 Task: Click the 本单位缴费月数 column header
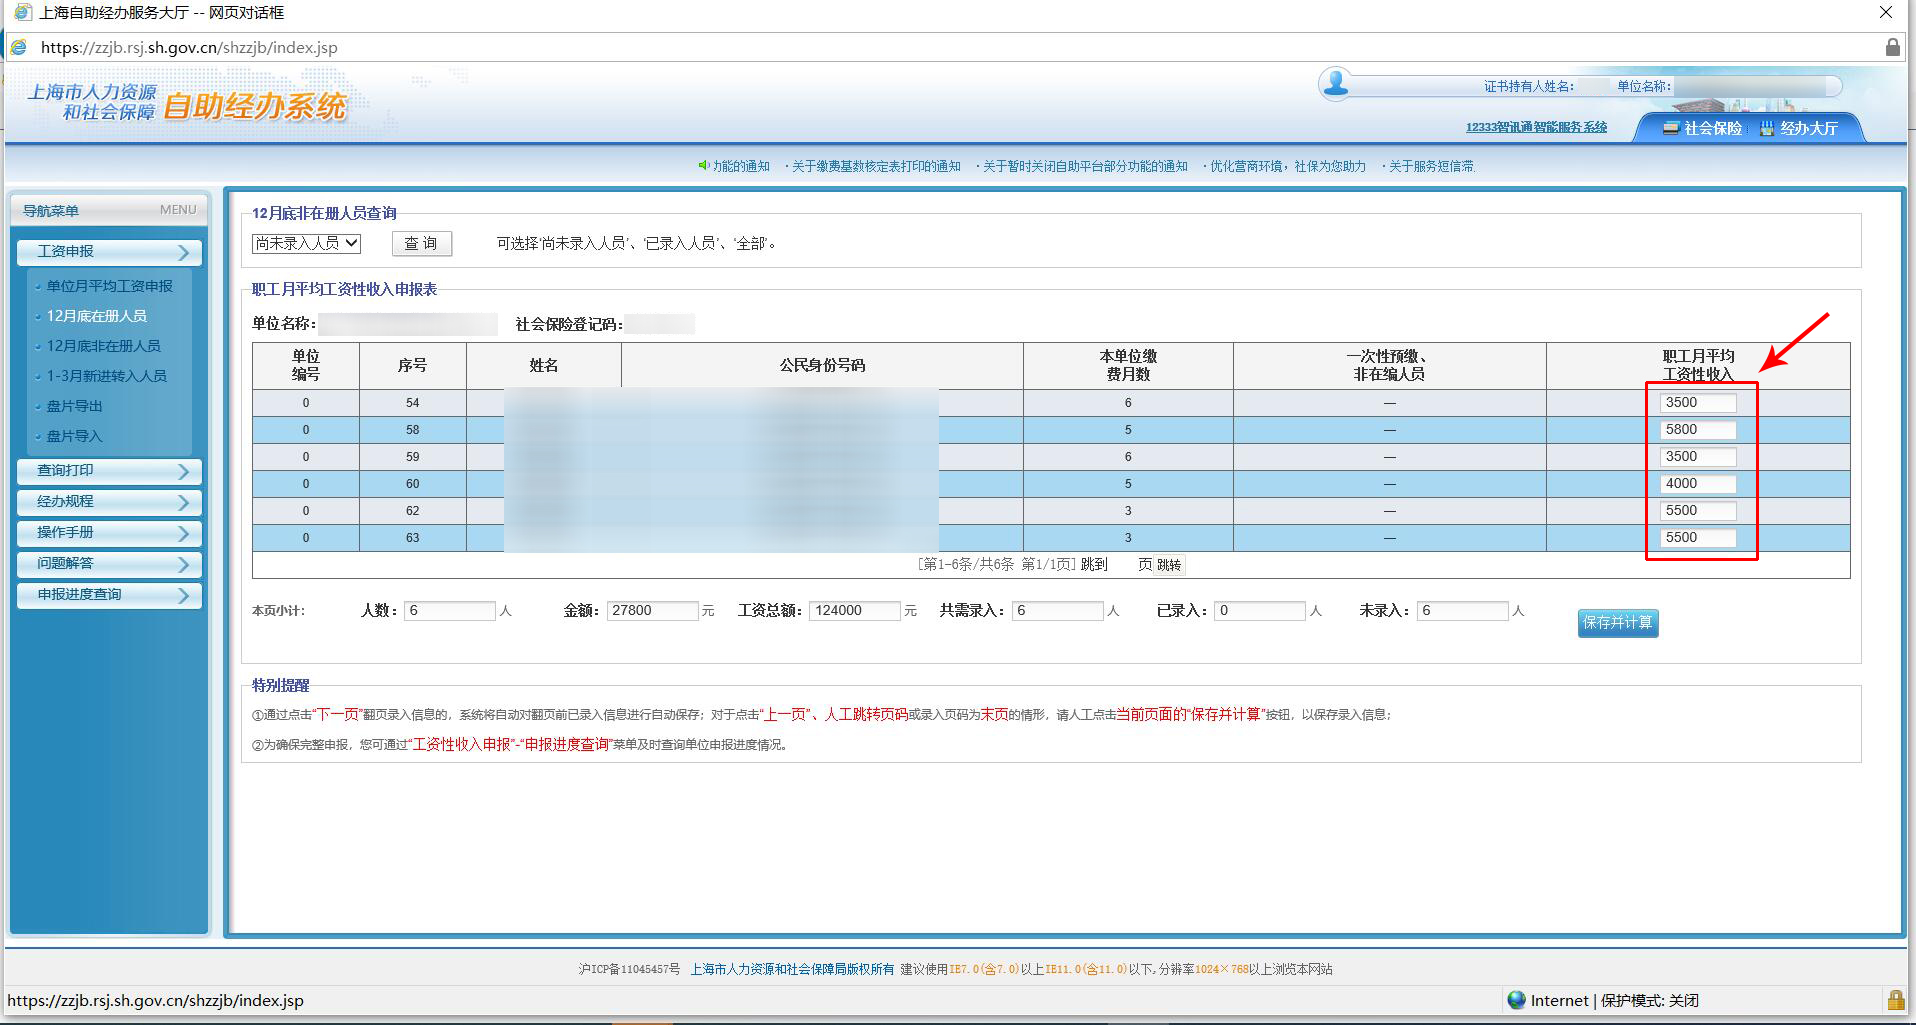(x=1128, y=366)
